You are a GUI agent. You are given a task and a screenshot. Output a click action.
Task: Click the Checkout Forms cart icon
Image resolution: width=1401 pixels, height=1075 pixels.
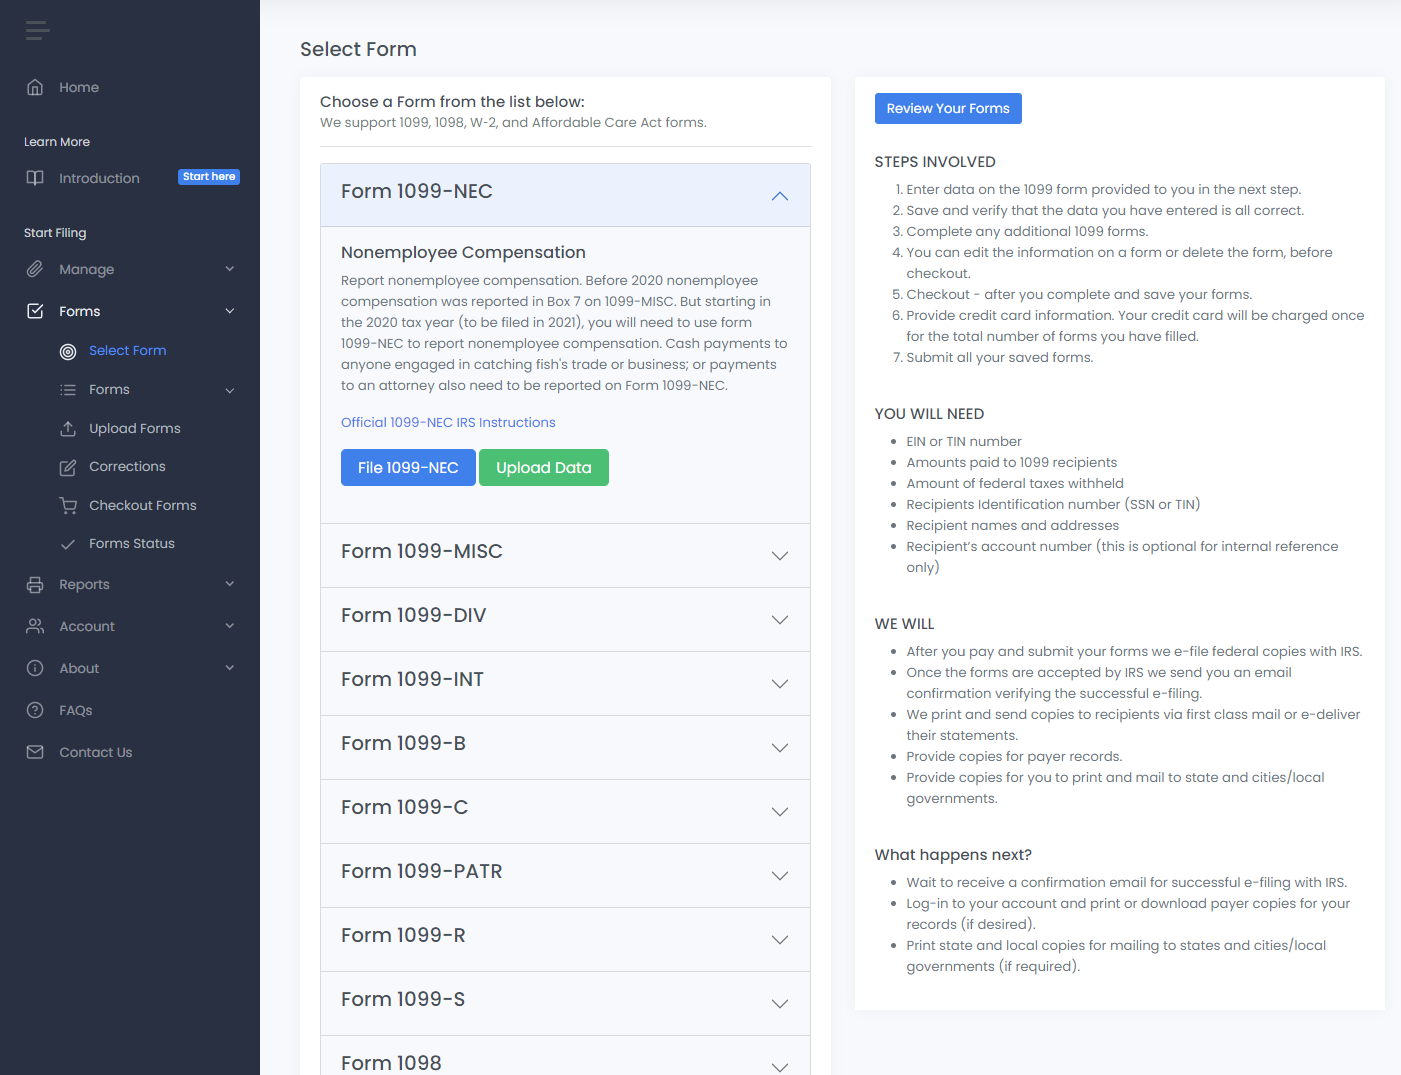pos(68,506)
